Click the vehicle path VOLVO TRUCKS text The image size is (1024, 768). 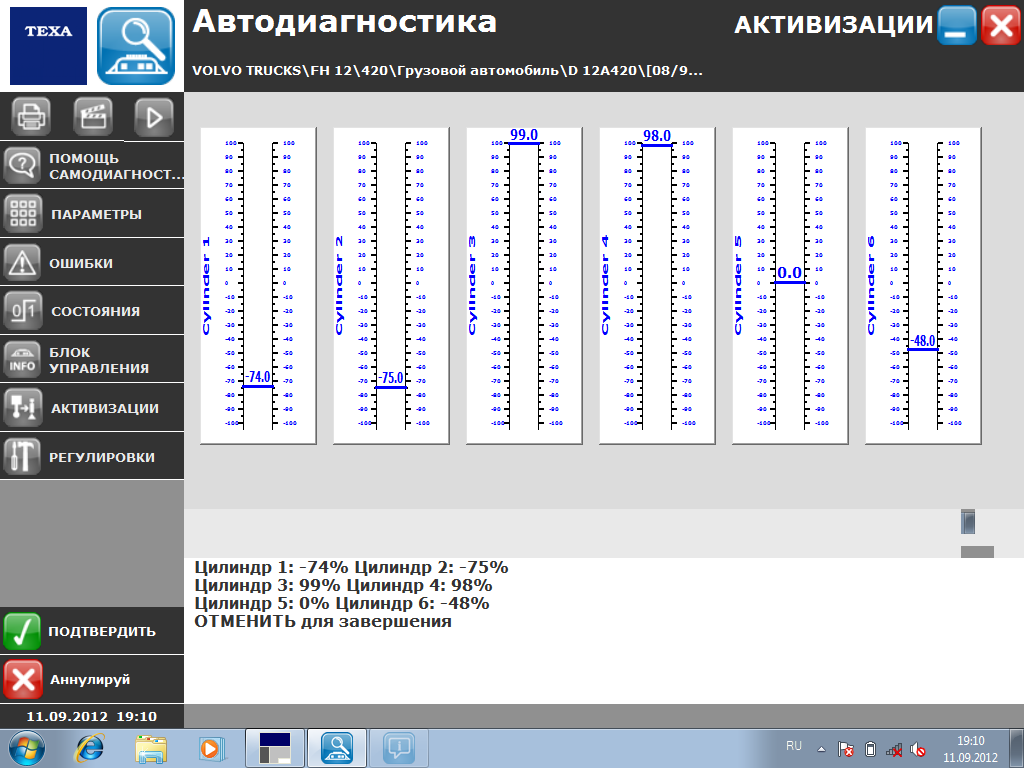click(447, 71)
